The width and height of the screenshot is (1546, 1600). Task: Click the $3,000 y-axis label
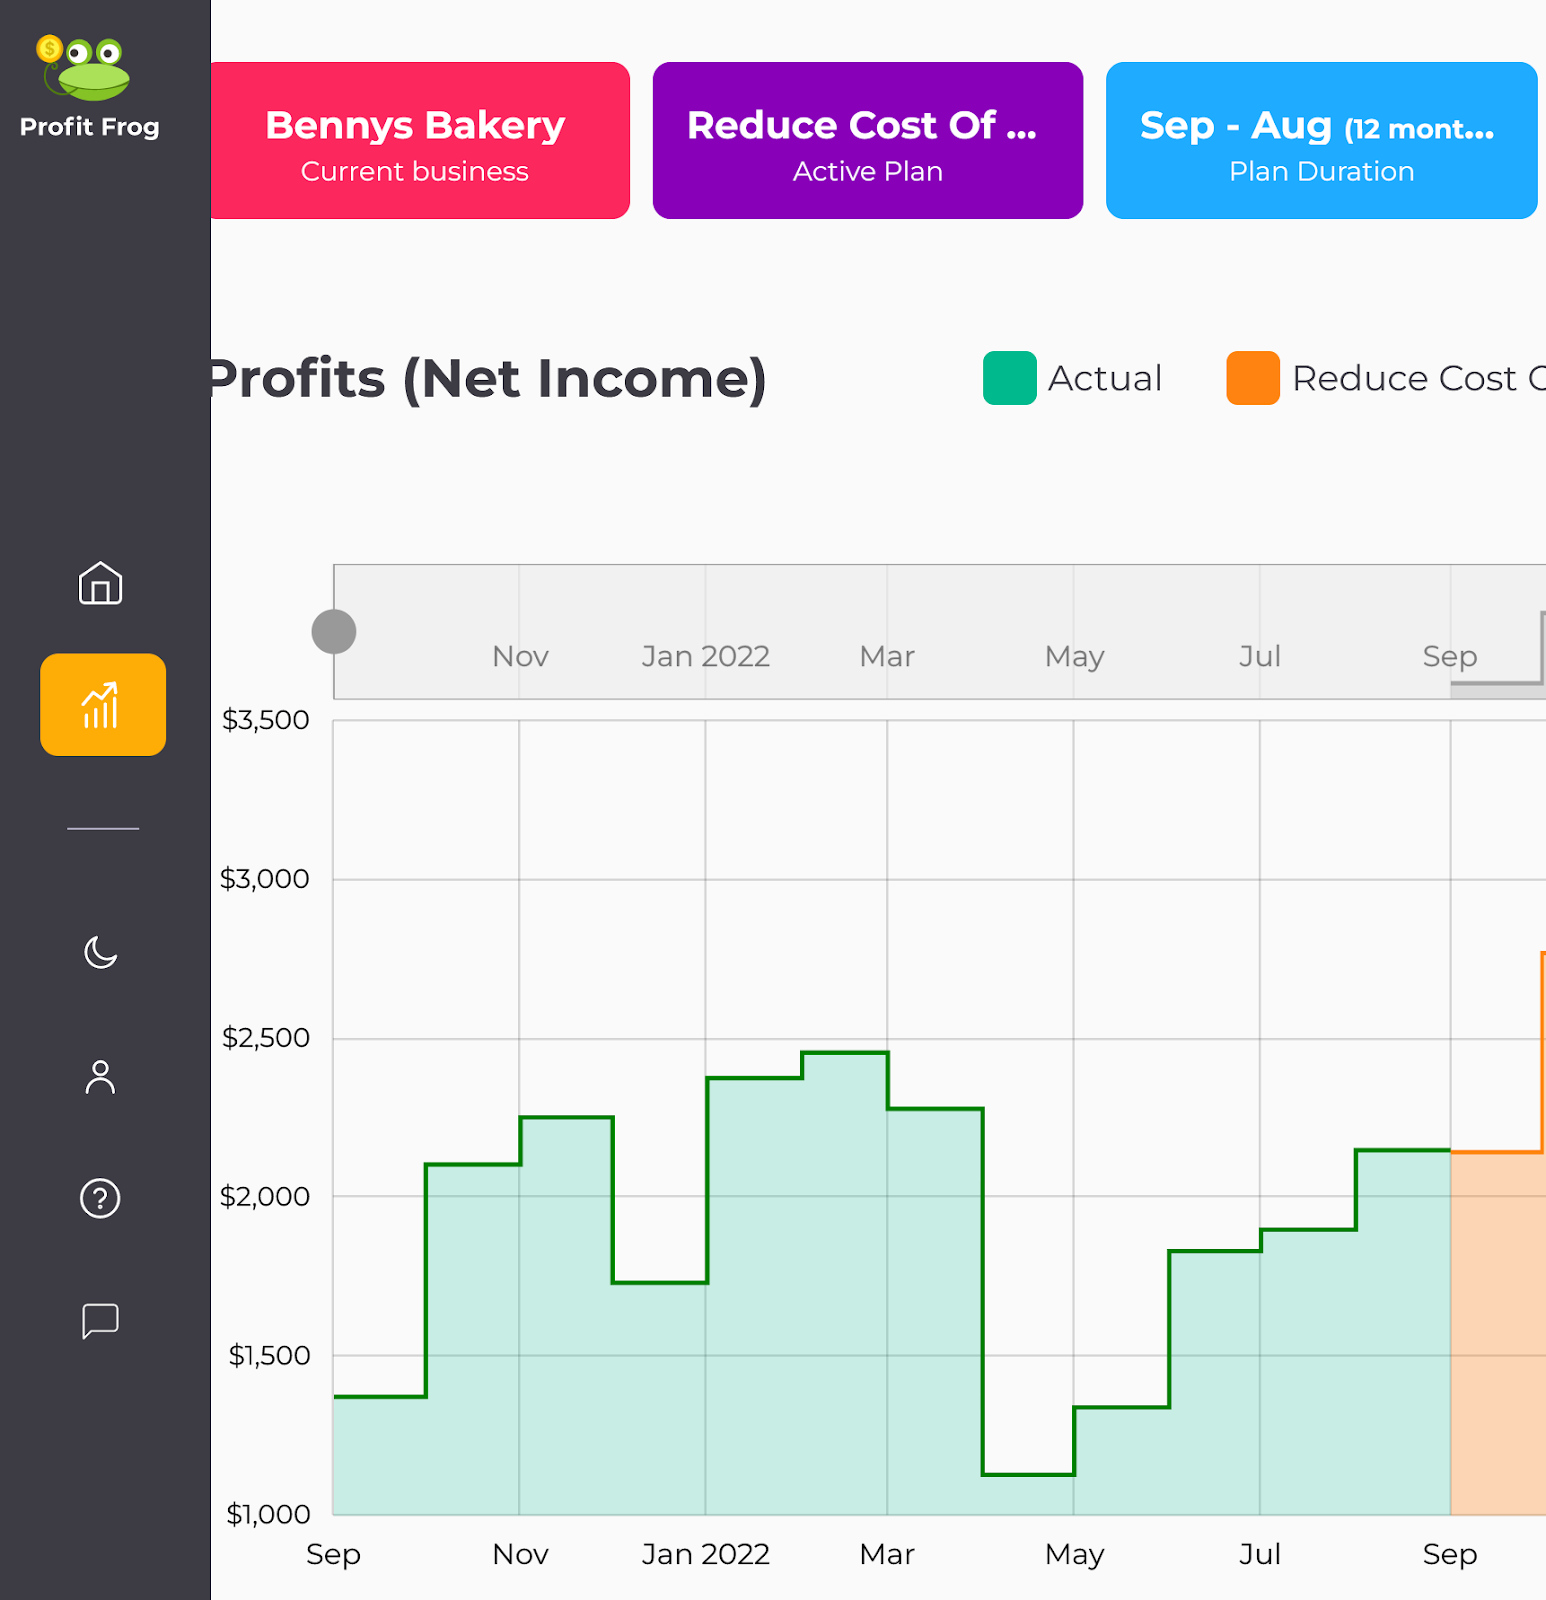265,879
